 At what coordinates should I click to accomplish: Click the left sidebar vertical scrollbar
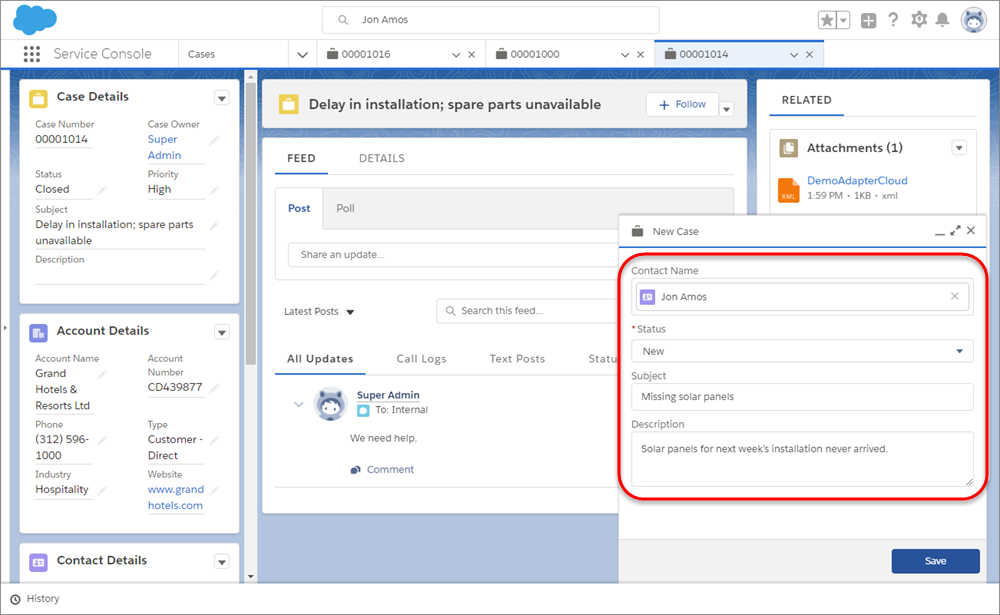tap(251, 223)
